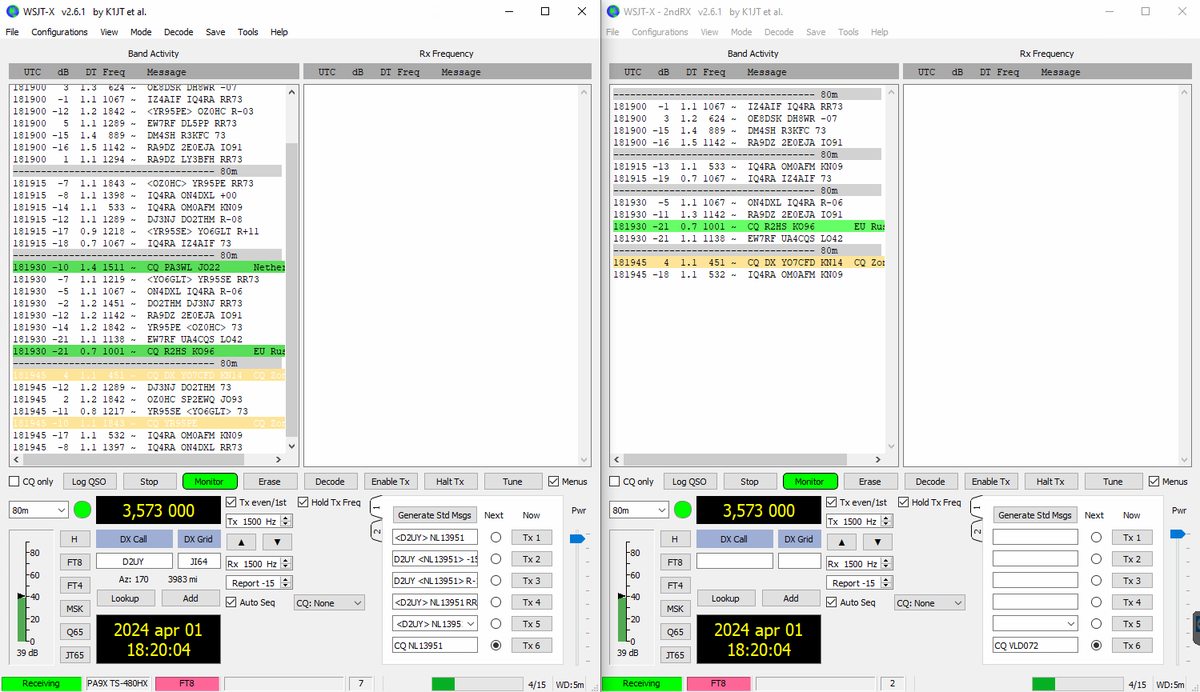
Task: Open Decode menu in left window
Action: tap(178, 32)
